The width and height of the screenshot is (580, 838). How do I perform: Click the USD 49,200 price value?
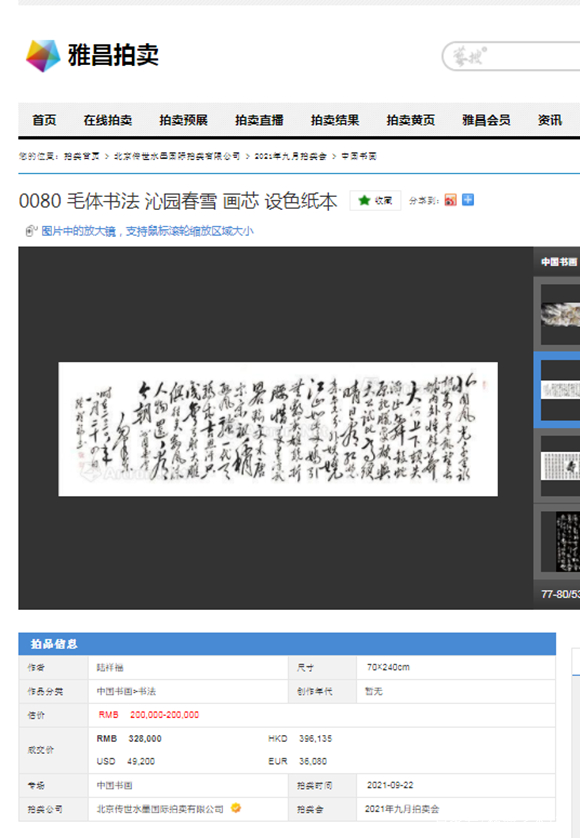[126, 761]
